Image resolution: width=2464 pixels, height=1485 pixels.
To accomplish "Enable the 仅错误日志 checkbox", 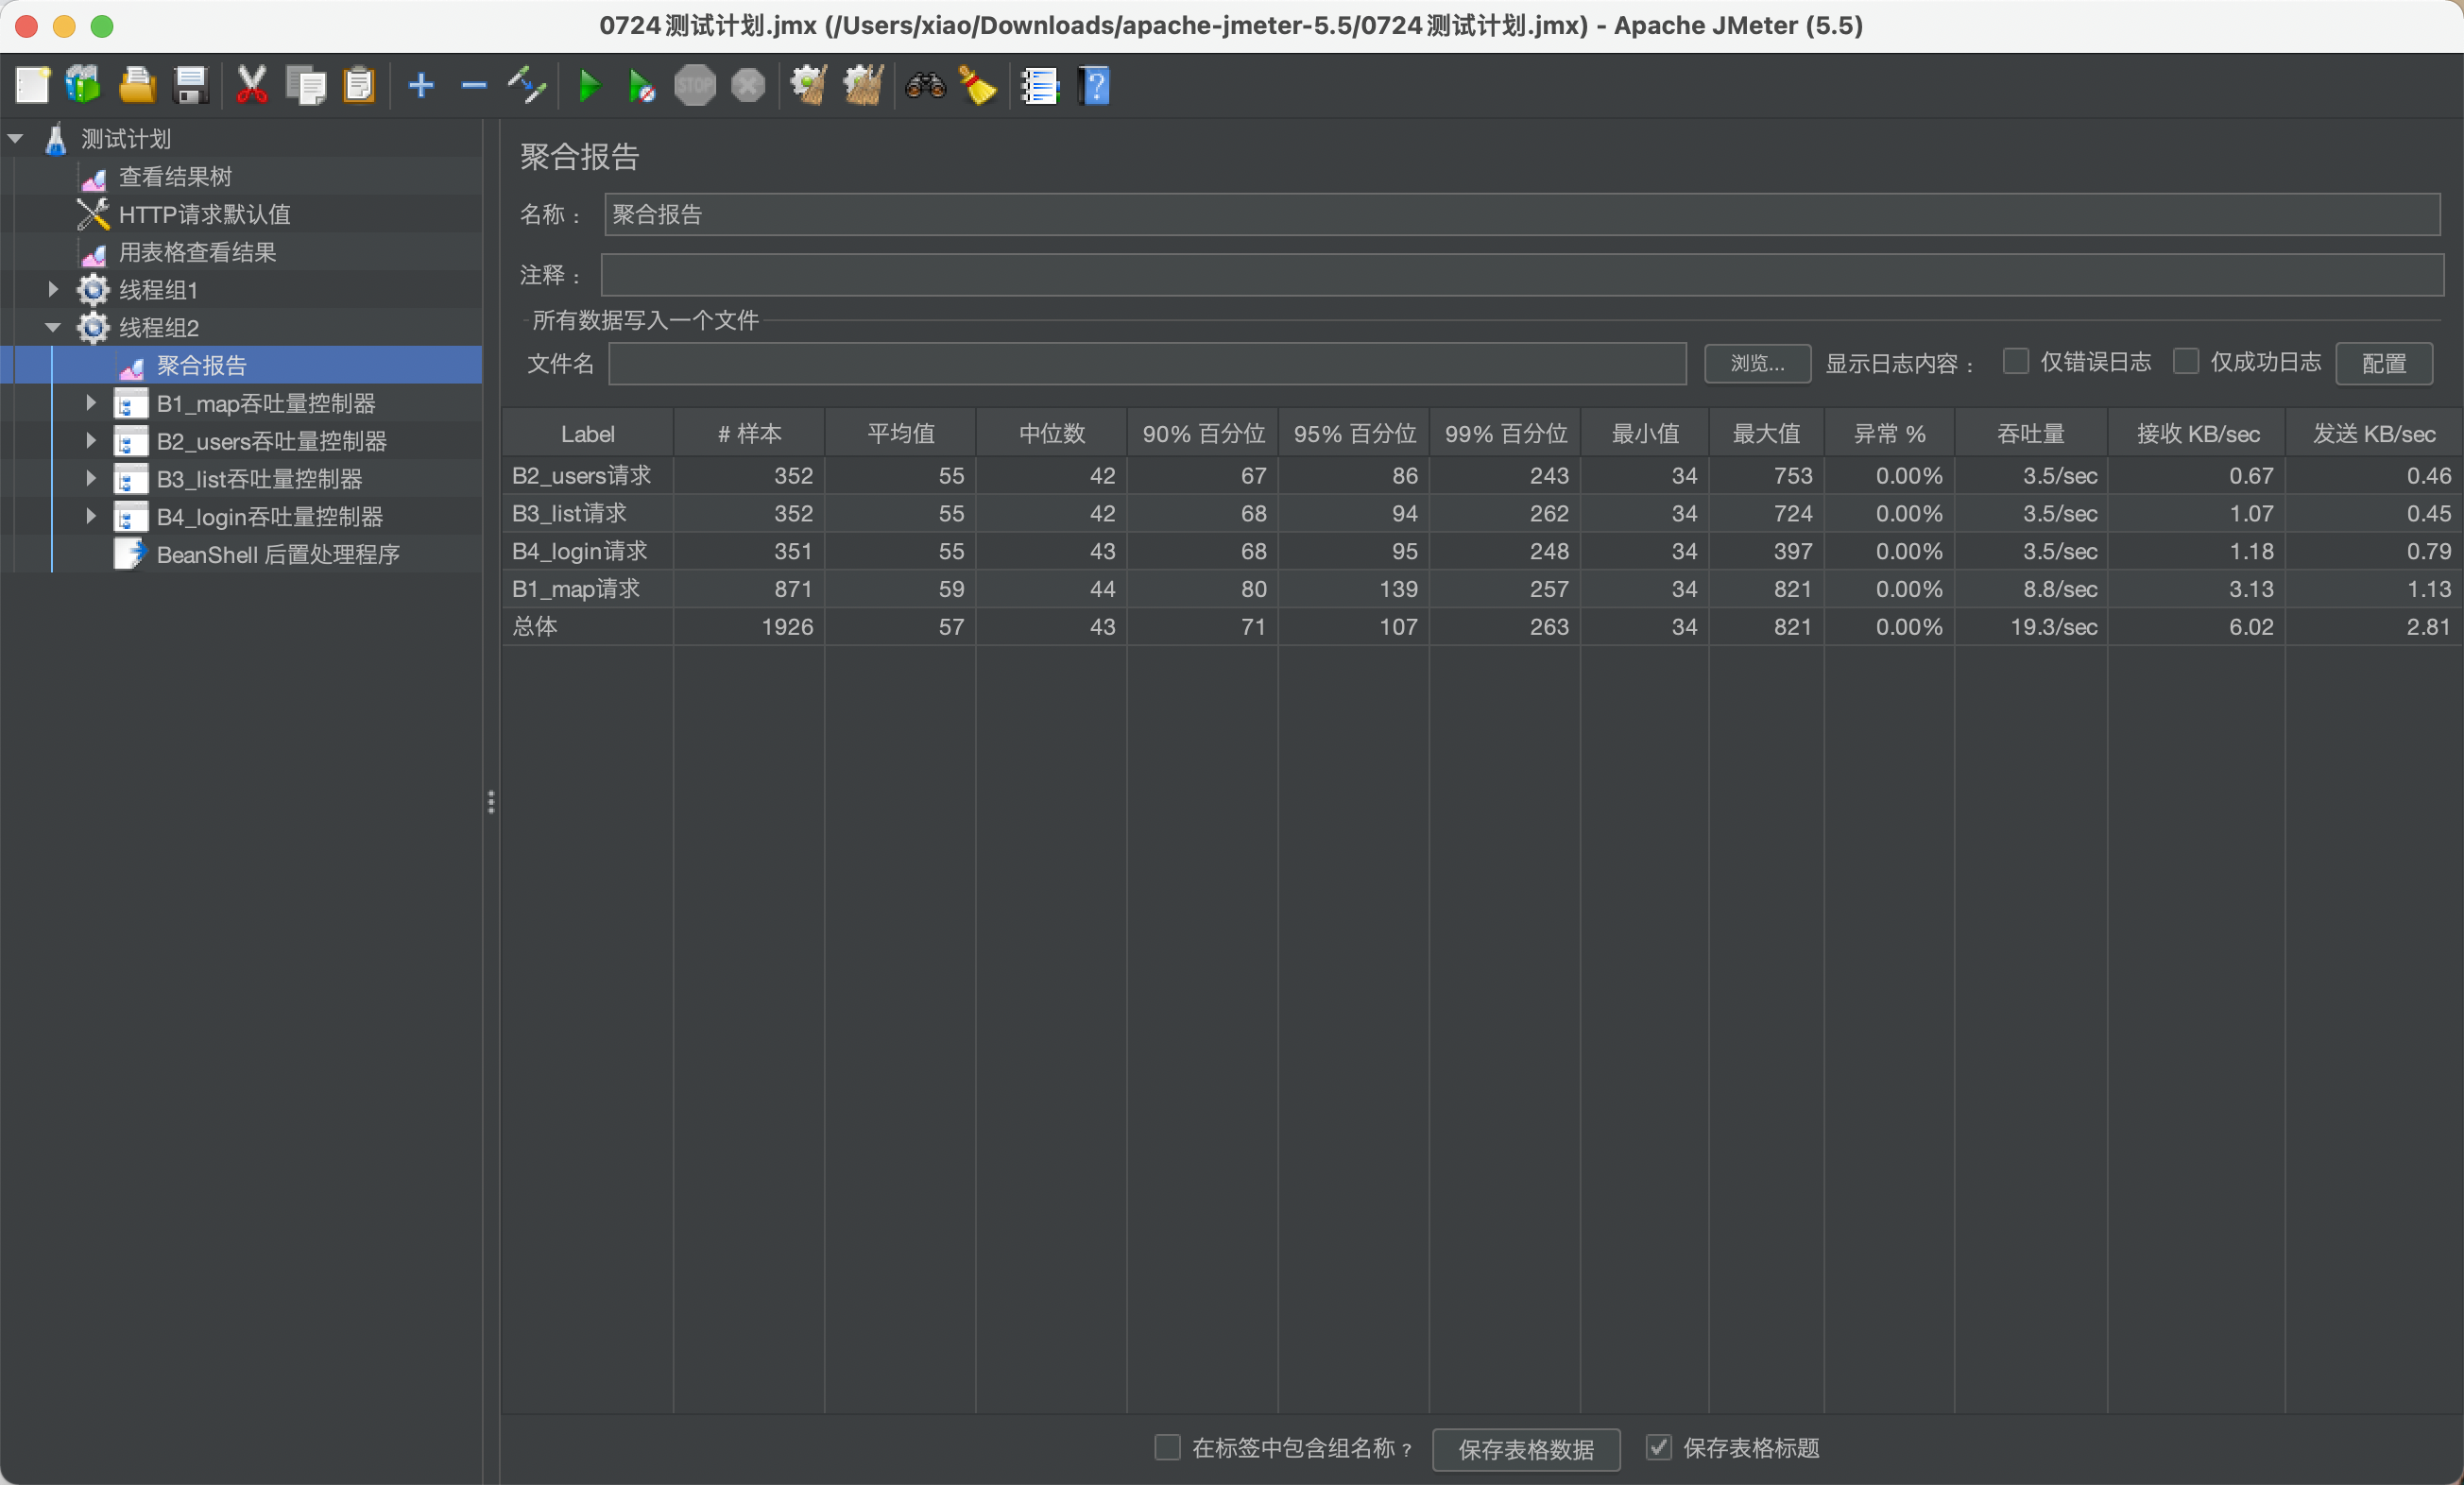I will (x=2015, y=362).
